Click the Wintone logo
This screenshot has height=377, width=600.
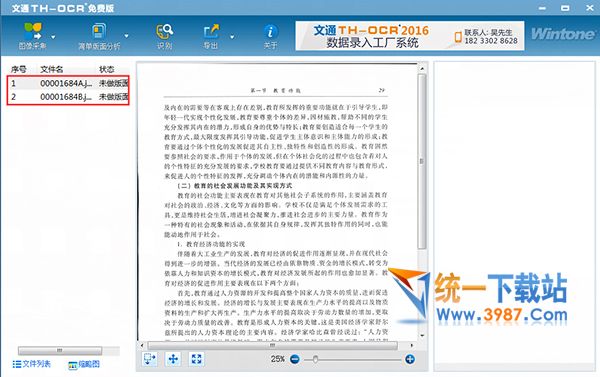[562, 34]
